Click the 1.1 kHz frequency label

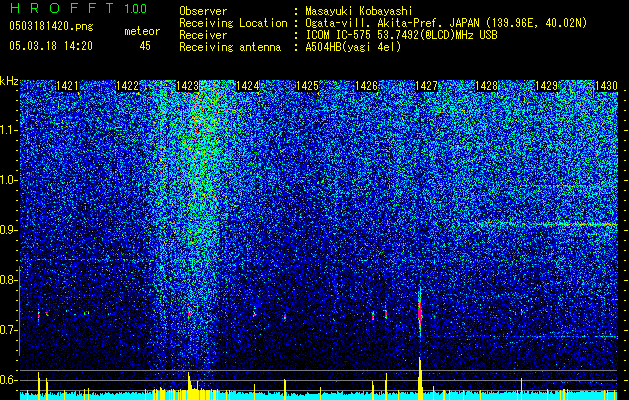point(8,130)
